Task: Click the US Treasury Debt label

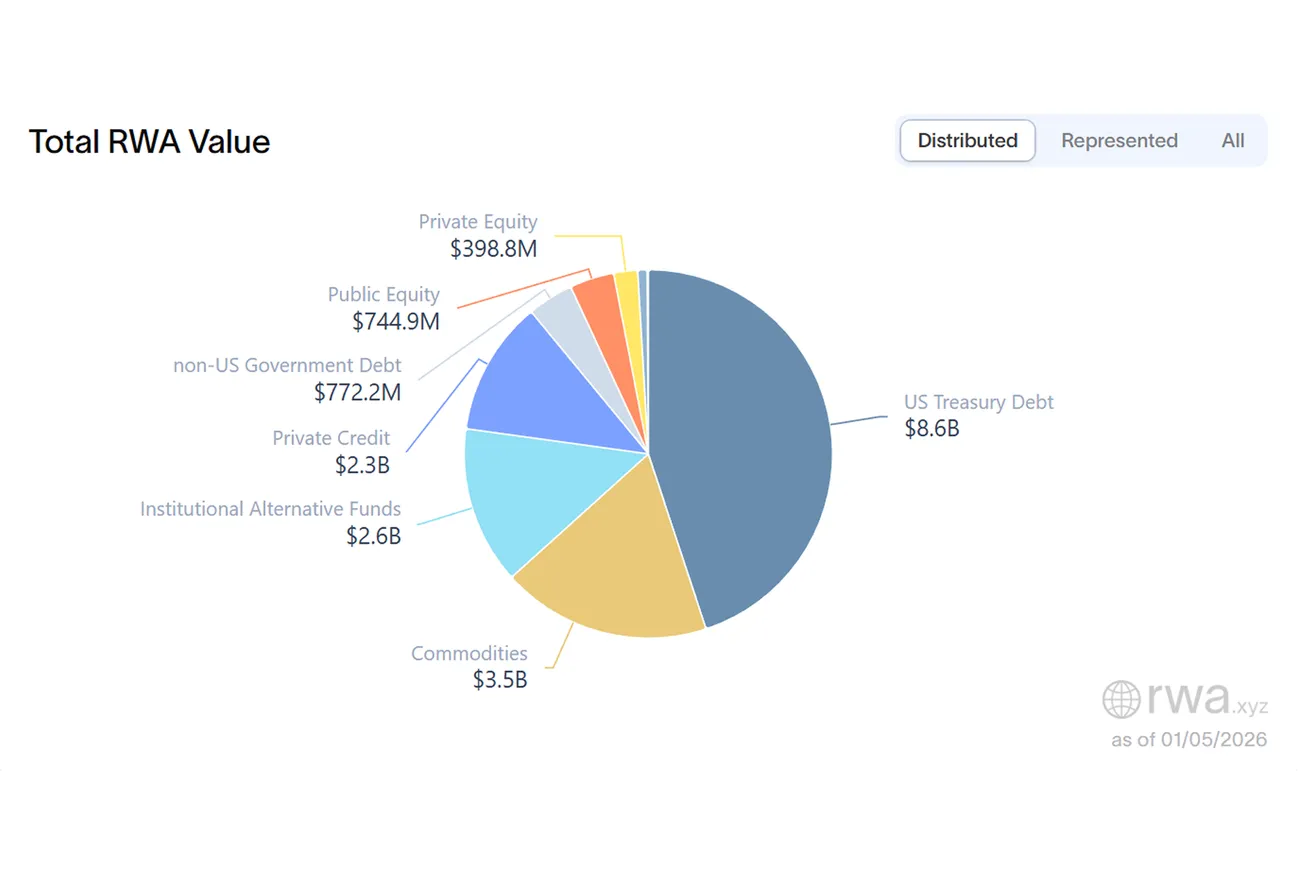Action: [x=978, y=402]
